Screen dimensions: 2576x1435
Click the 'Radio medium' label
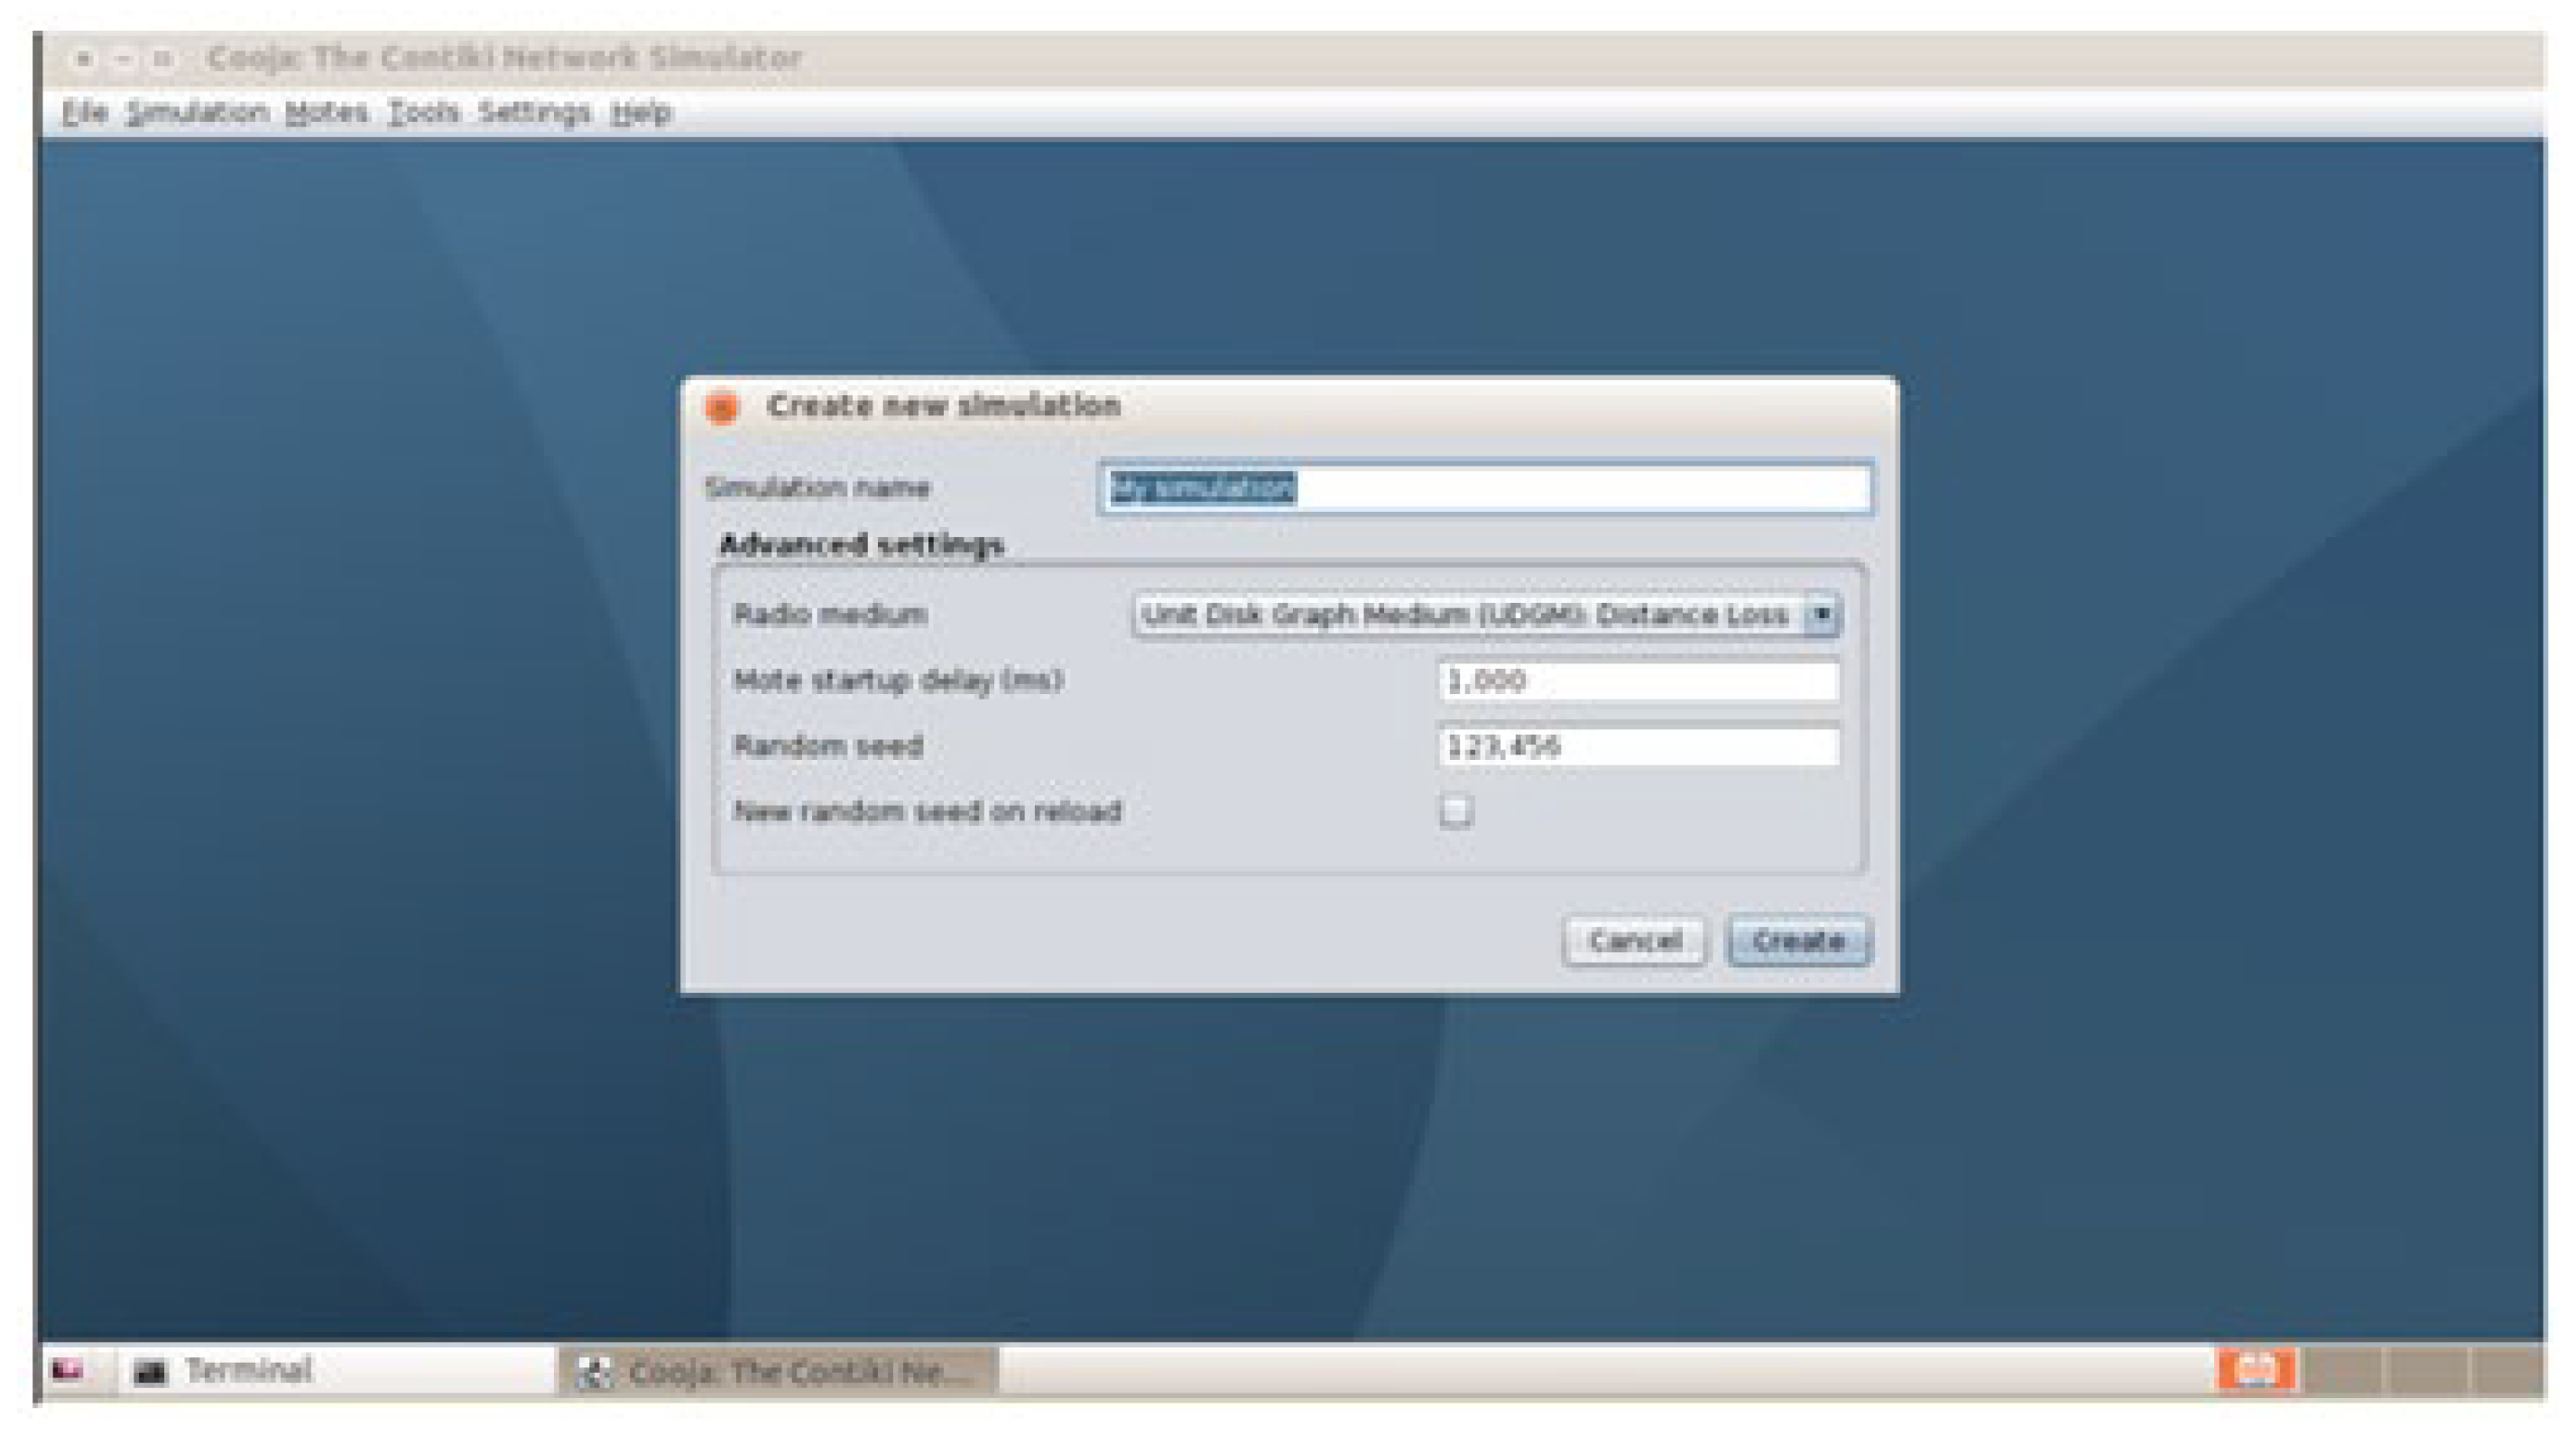[x=830, y=614]
